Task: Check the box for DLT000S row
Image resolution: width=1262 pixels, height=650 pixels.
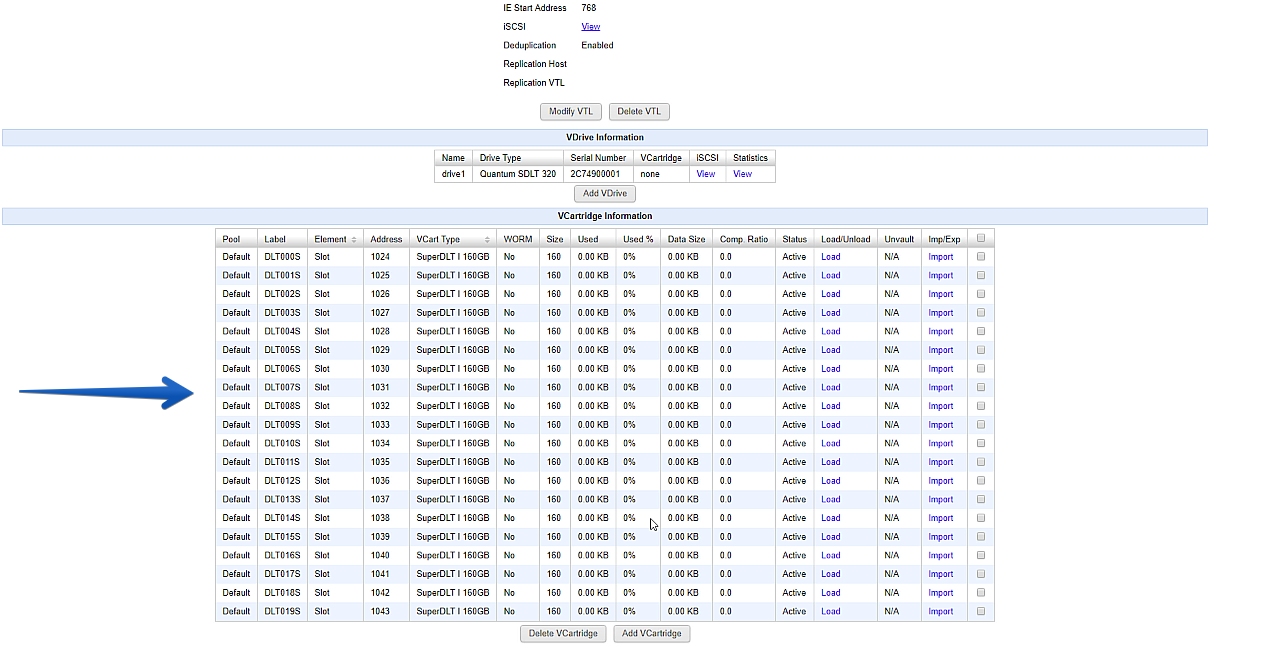Action: (x=981, y=257)
